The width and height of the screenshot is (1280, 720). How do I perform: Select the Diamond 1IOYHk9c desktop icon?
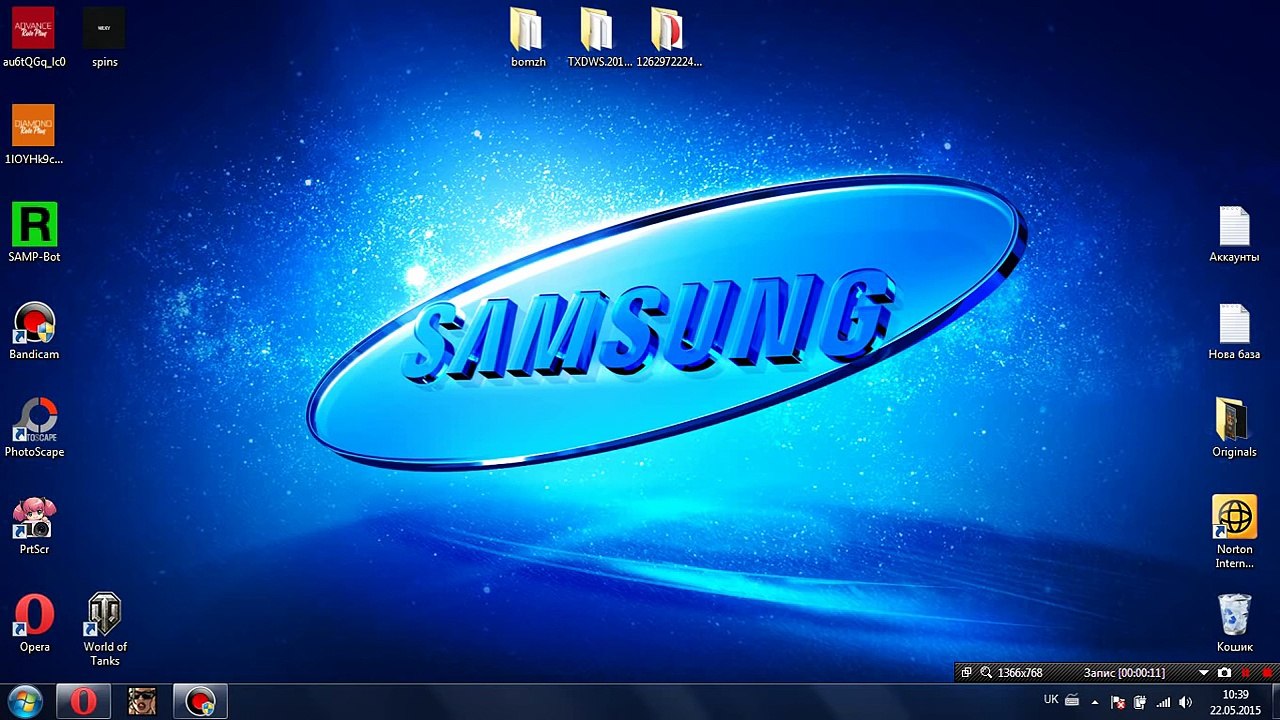[34, 134]
